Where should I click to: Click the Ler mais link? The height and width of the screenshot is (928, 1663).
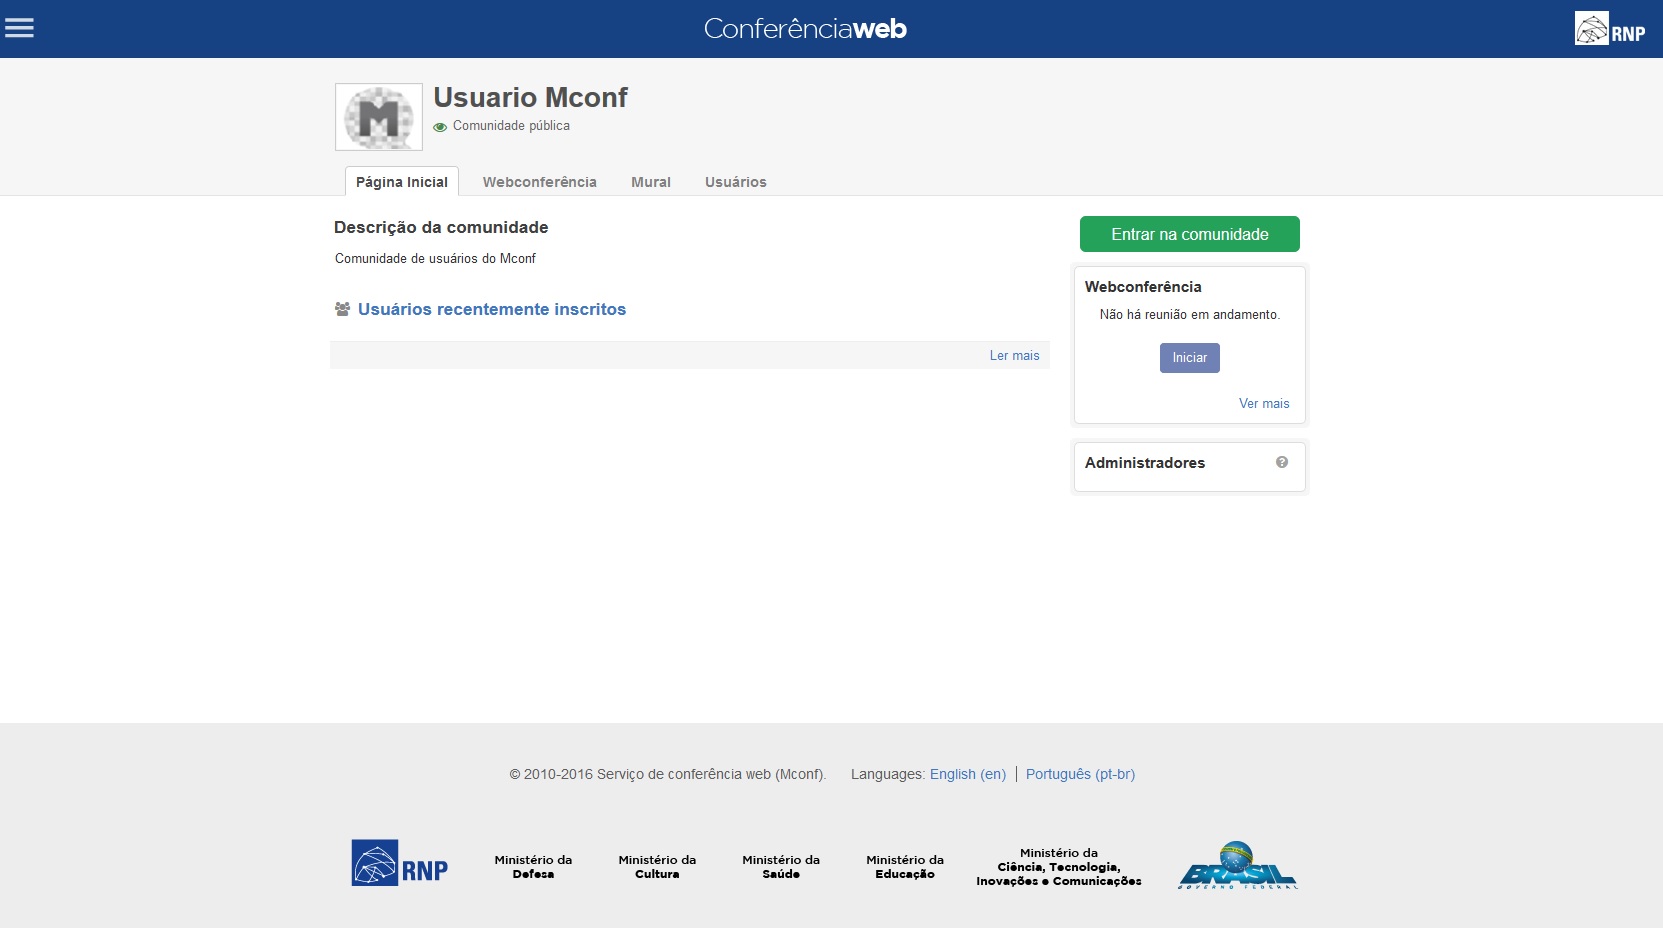point(1014,356)
